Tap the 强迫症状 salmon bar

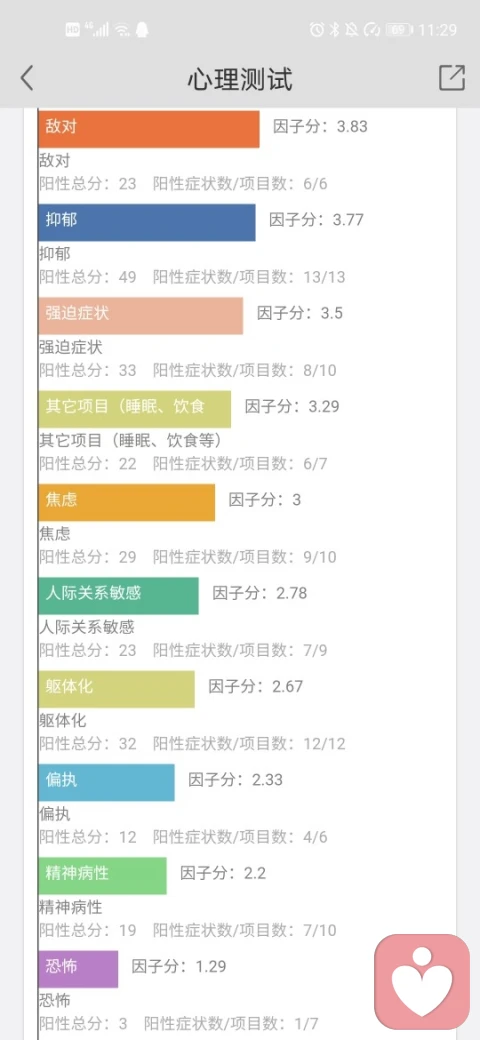tap(141, 316)
